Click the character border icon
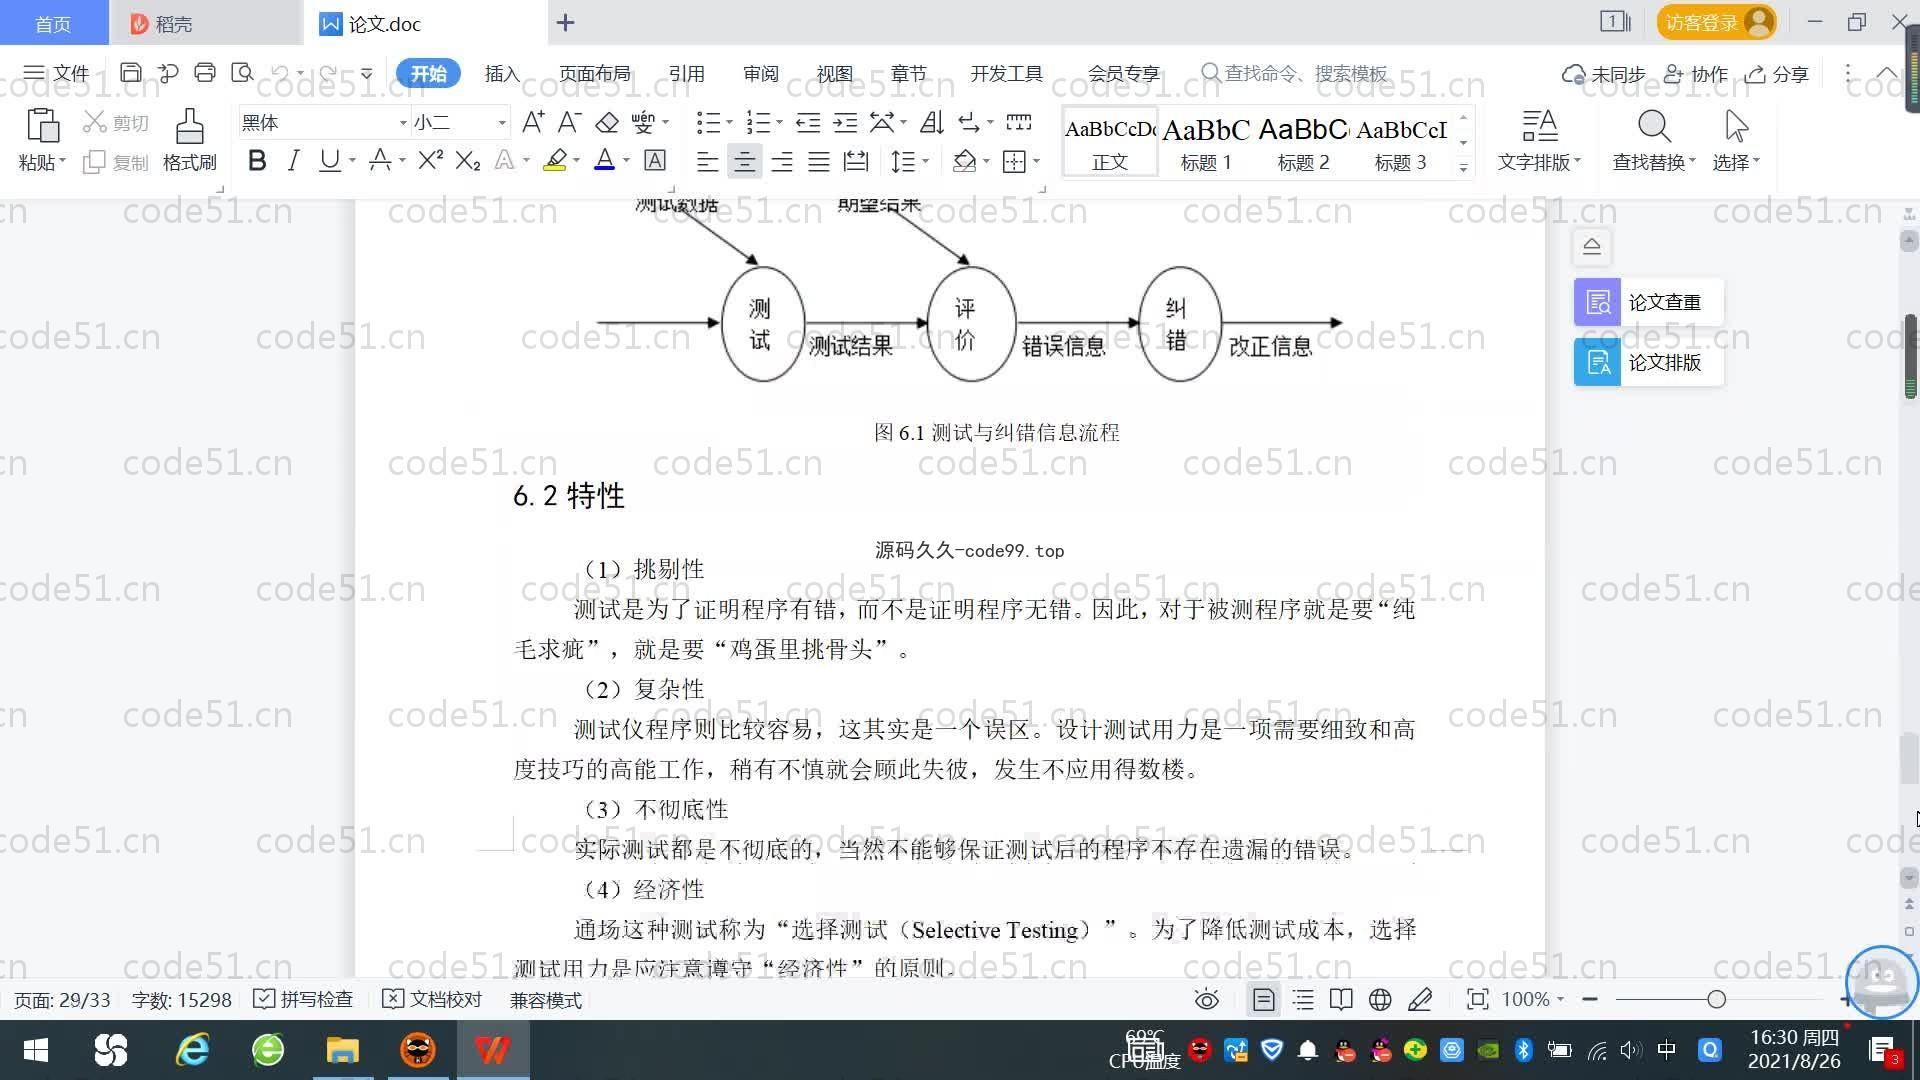Image resolution: width=1920 pixels, height=1080 pixels. (655, 160)
